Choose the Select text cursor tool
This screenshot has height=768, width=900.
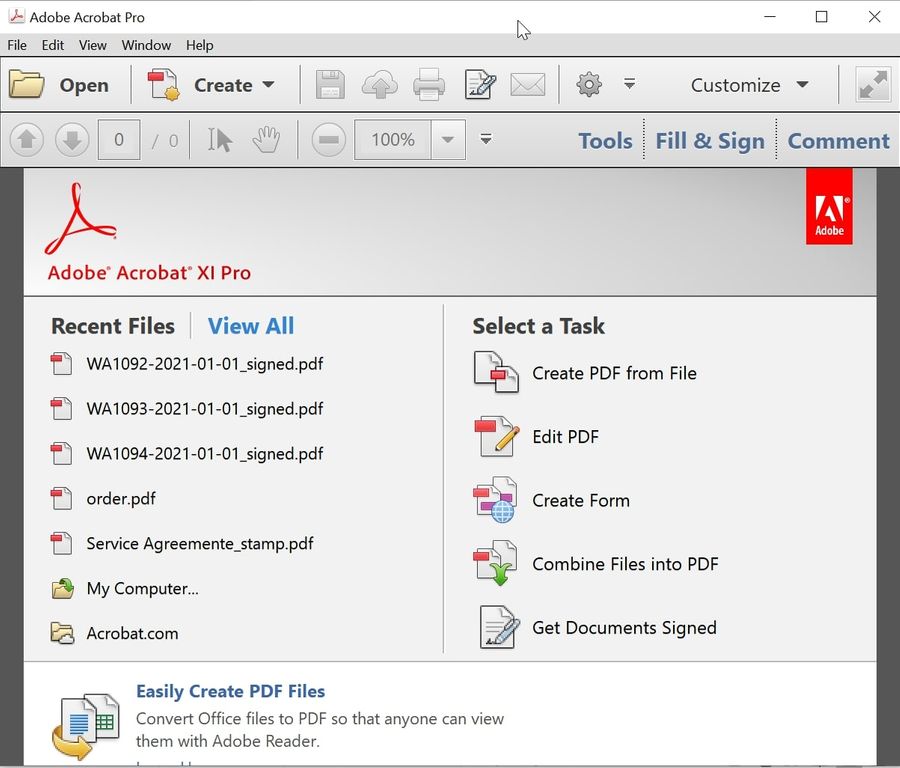219,139
